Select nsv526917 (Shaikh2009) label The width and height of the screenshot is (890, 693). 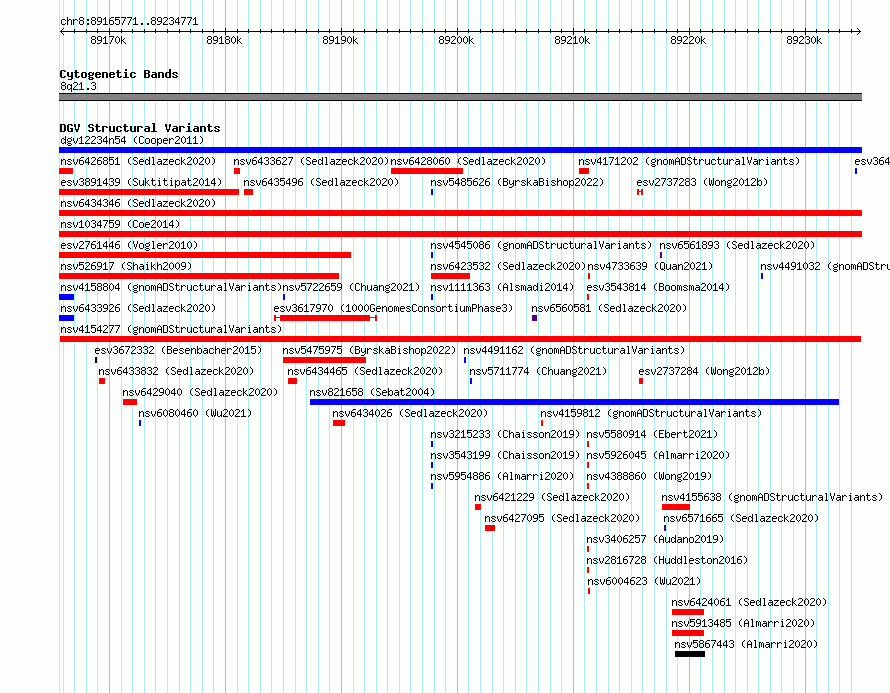[x=126, y=266]
